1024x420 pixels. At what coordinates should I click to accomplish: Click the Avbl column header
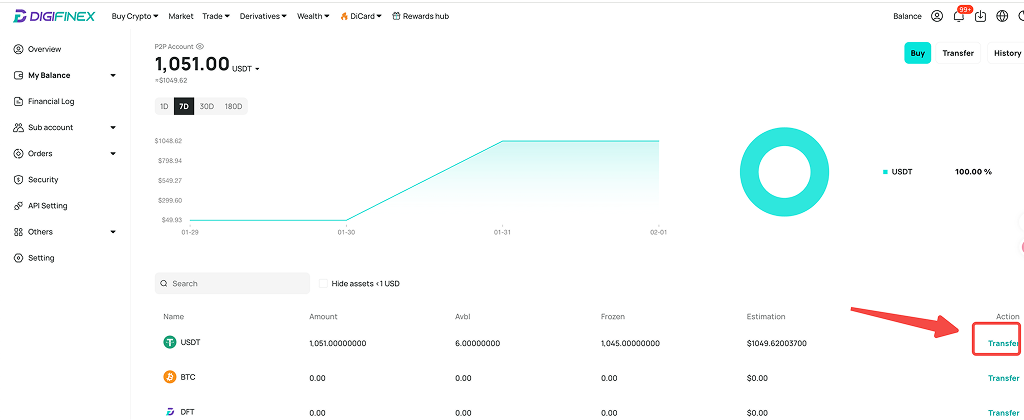pos(462,316)
